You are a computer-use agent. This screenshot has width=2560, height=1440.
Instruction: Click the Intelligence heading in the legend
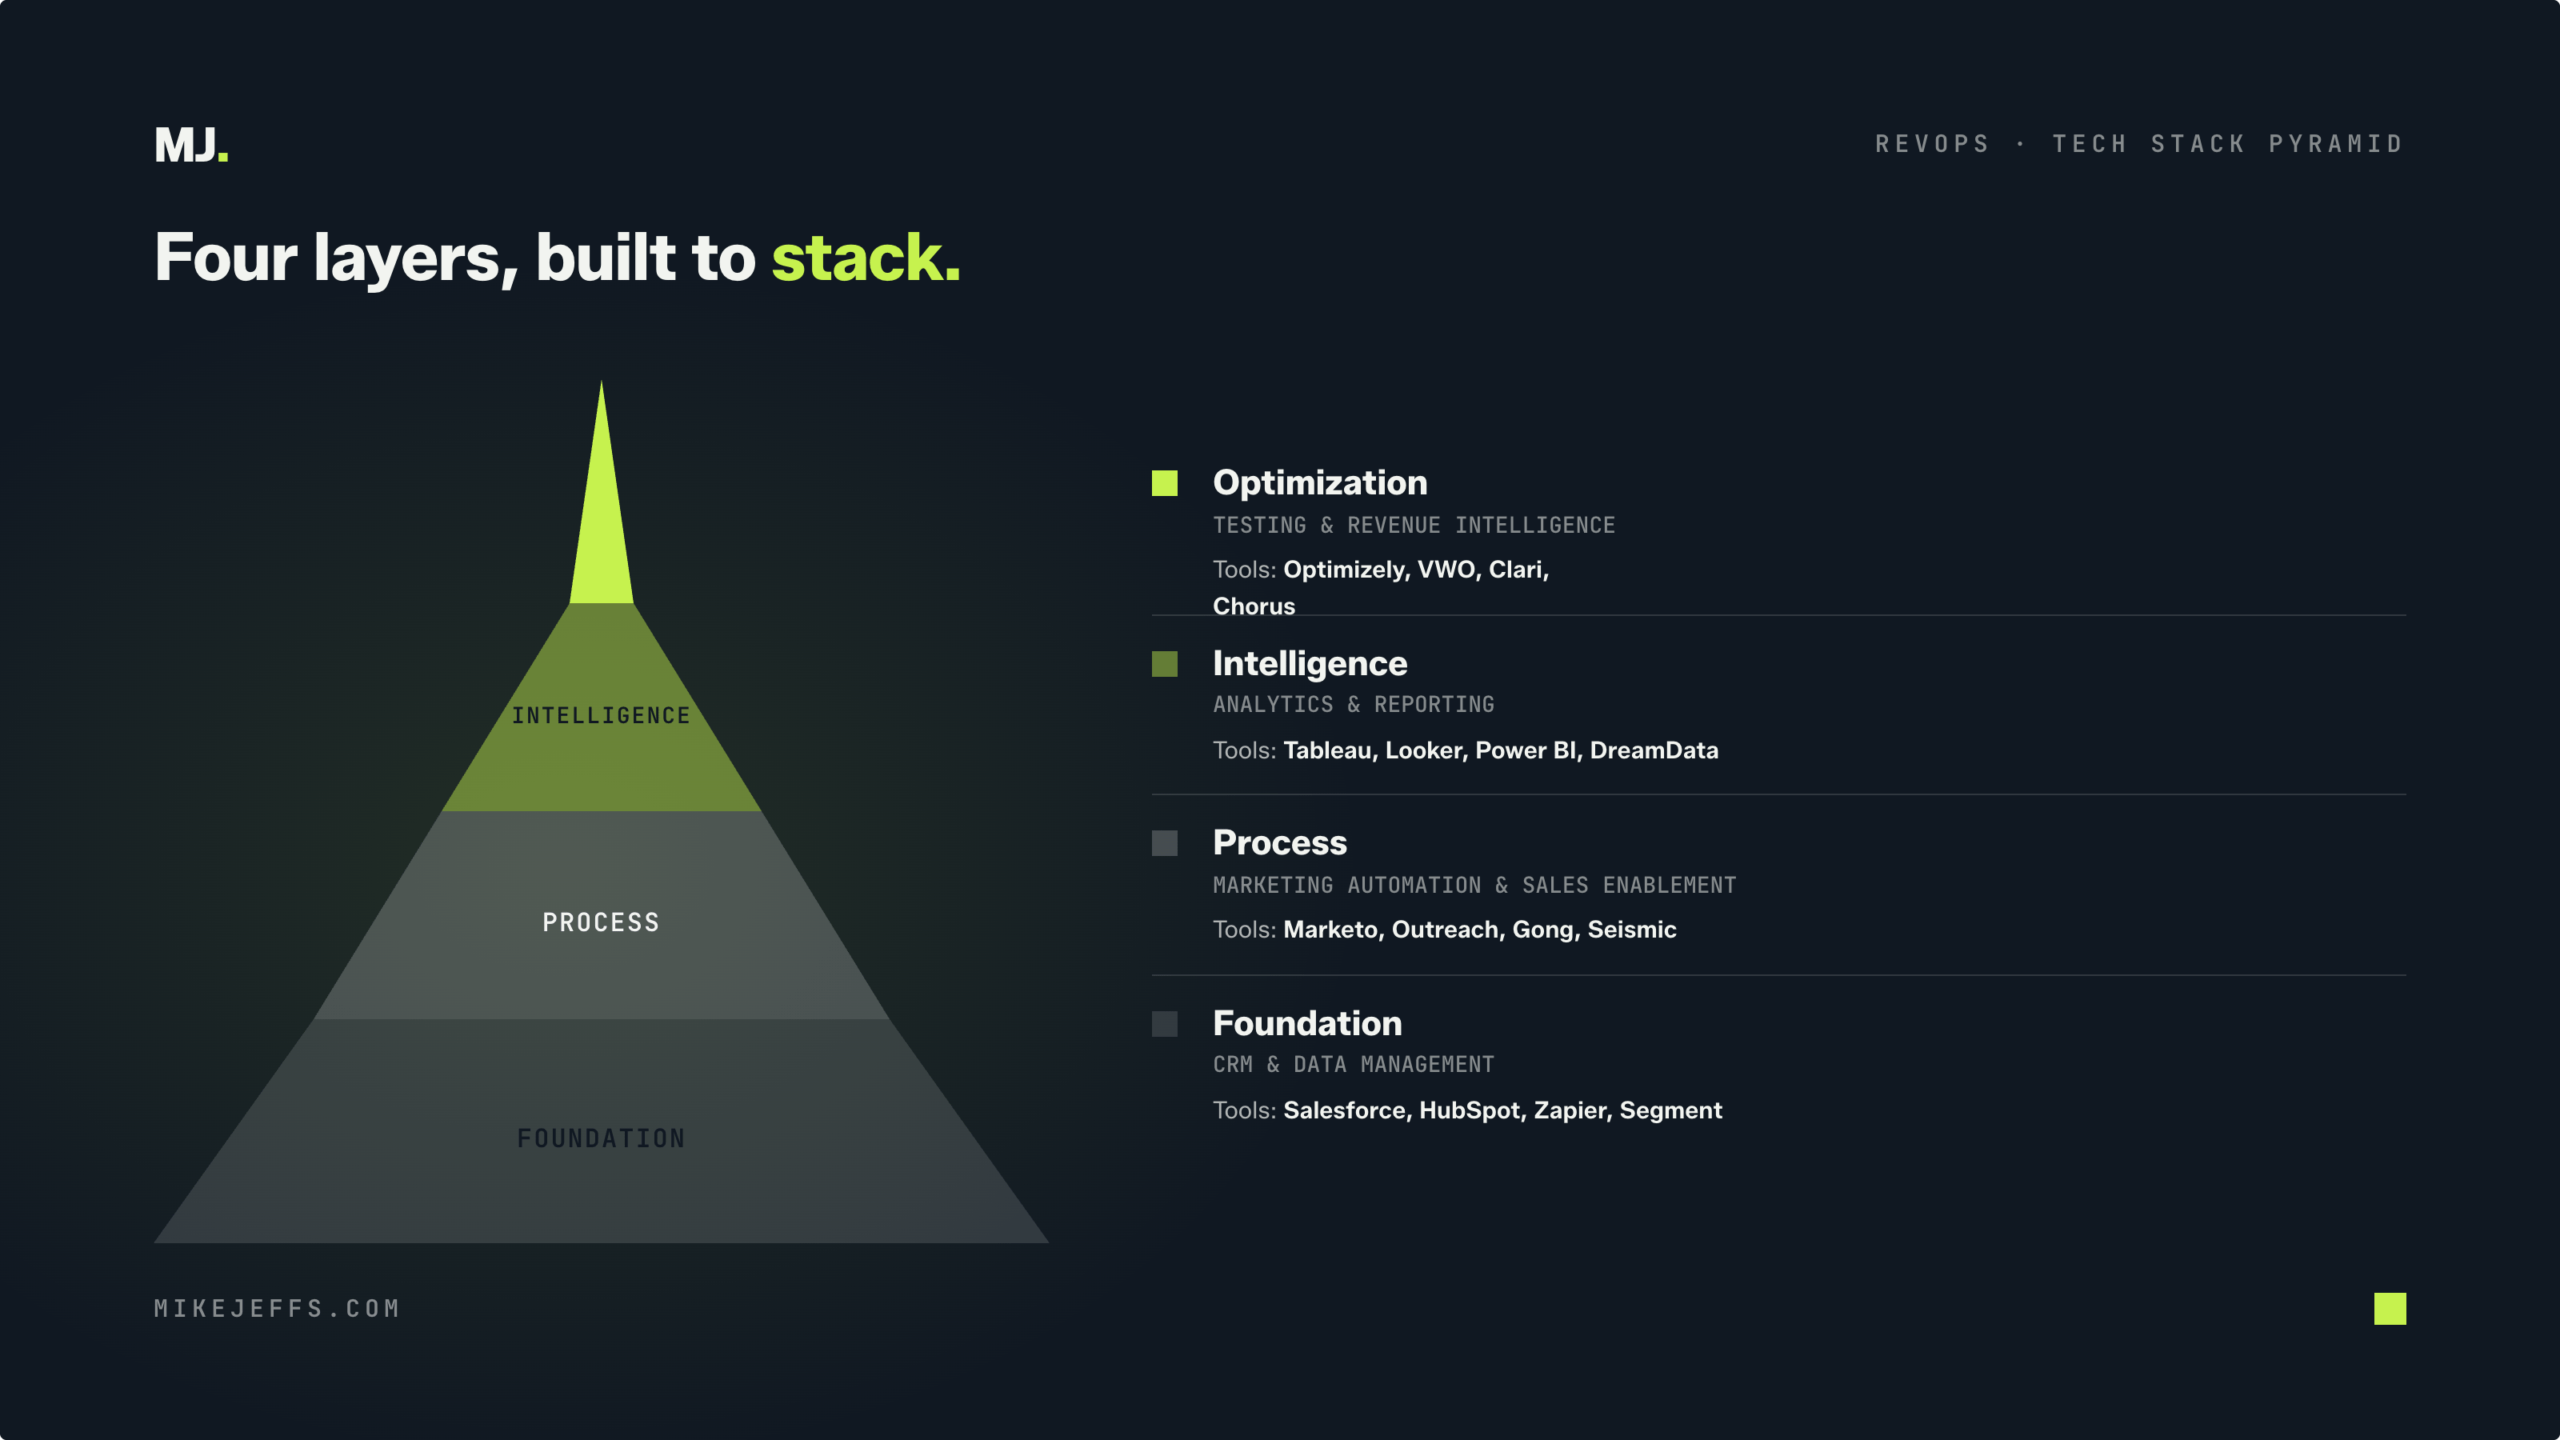click(1310, 663)
